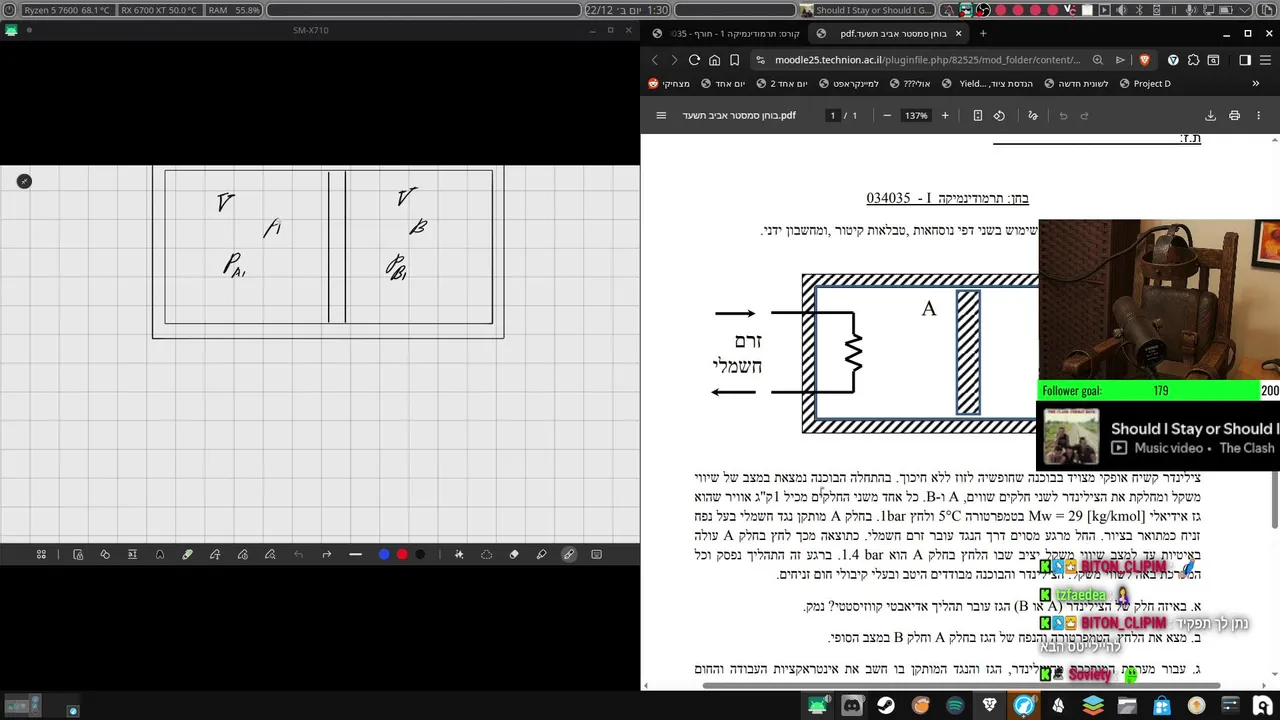1280x720 pixels.
Task: Open the יום אחד 2 bookmark
Action: (780, 84)
